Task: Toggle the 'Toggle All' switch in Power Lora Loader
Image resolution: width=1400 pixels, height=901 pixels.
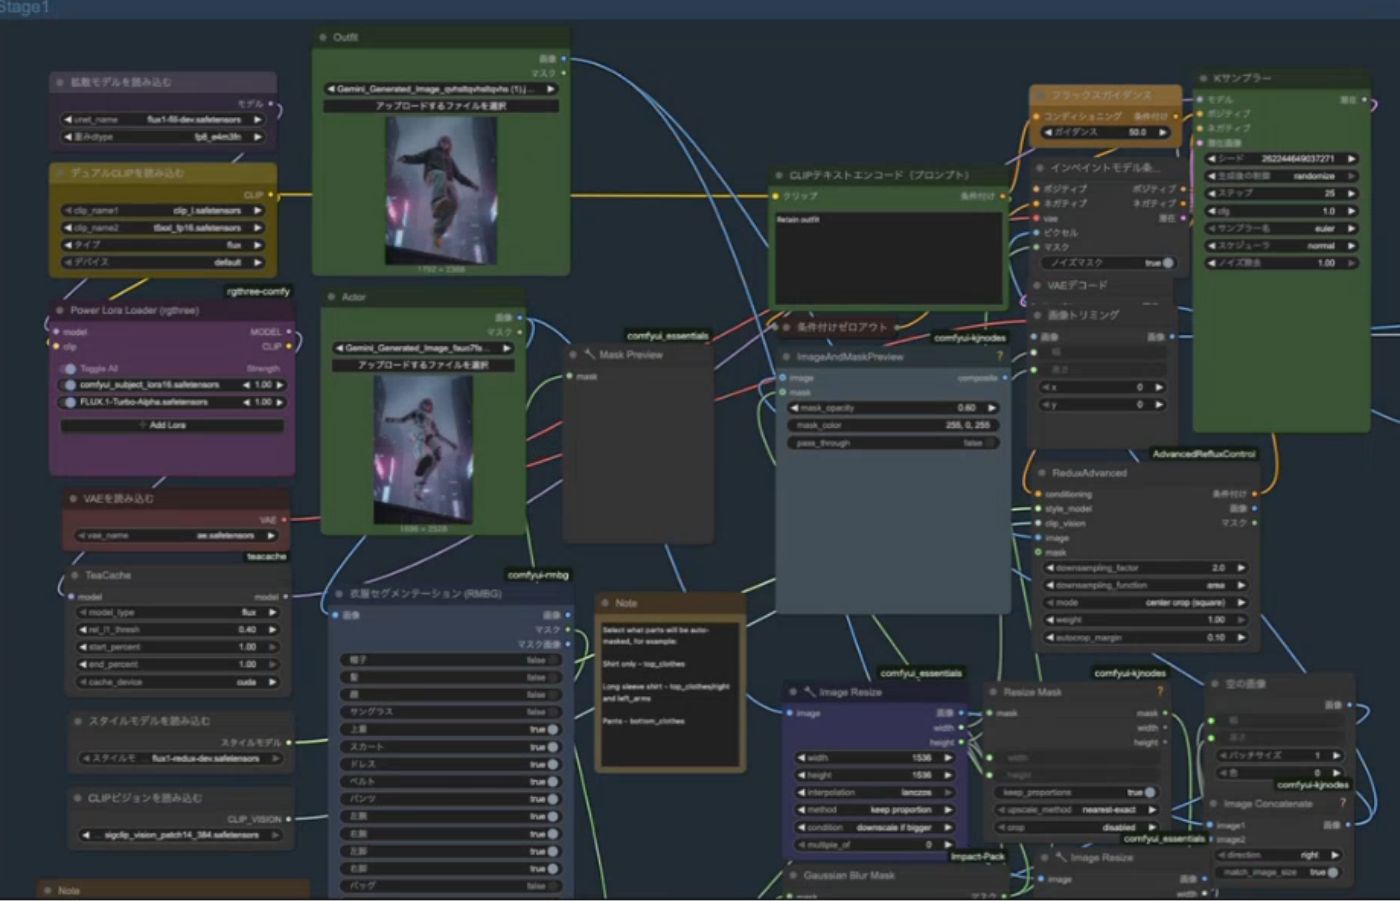Action: (x=69, y=369)
